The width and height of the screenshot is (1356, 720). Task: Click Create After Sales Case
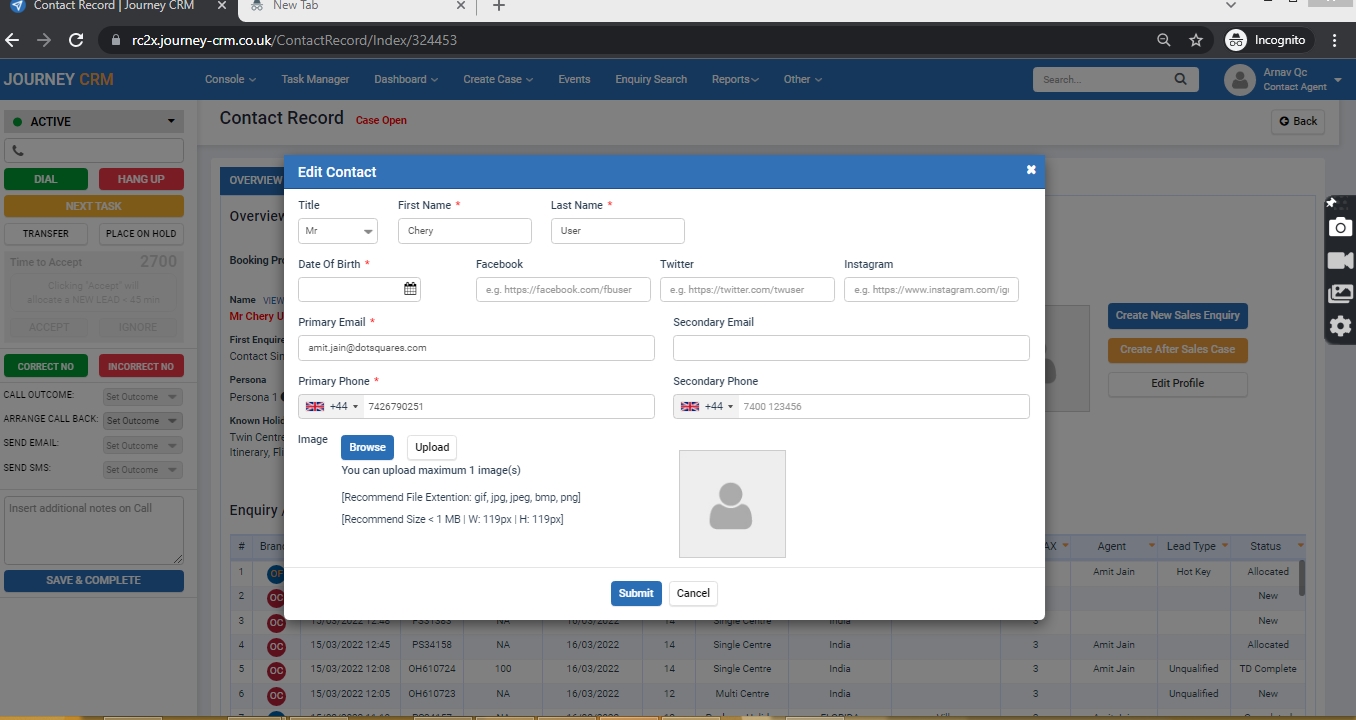(x=1177, y=350)
